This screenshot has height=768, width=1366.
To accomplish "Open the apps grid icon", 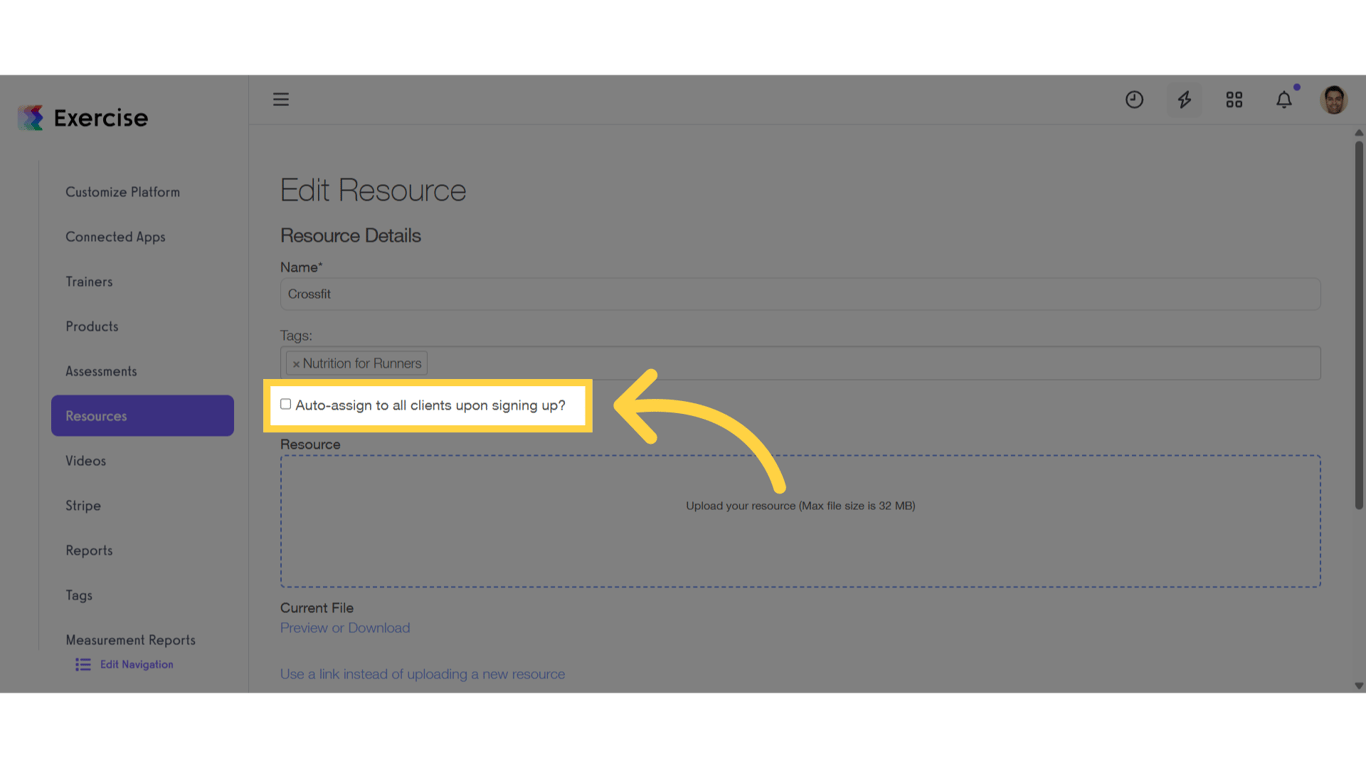I will click(x=1234, y=99).
